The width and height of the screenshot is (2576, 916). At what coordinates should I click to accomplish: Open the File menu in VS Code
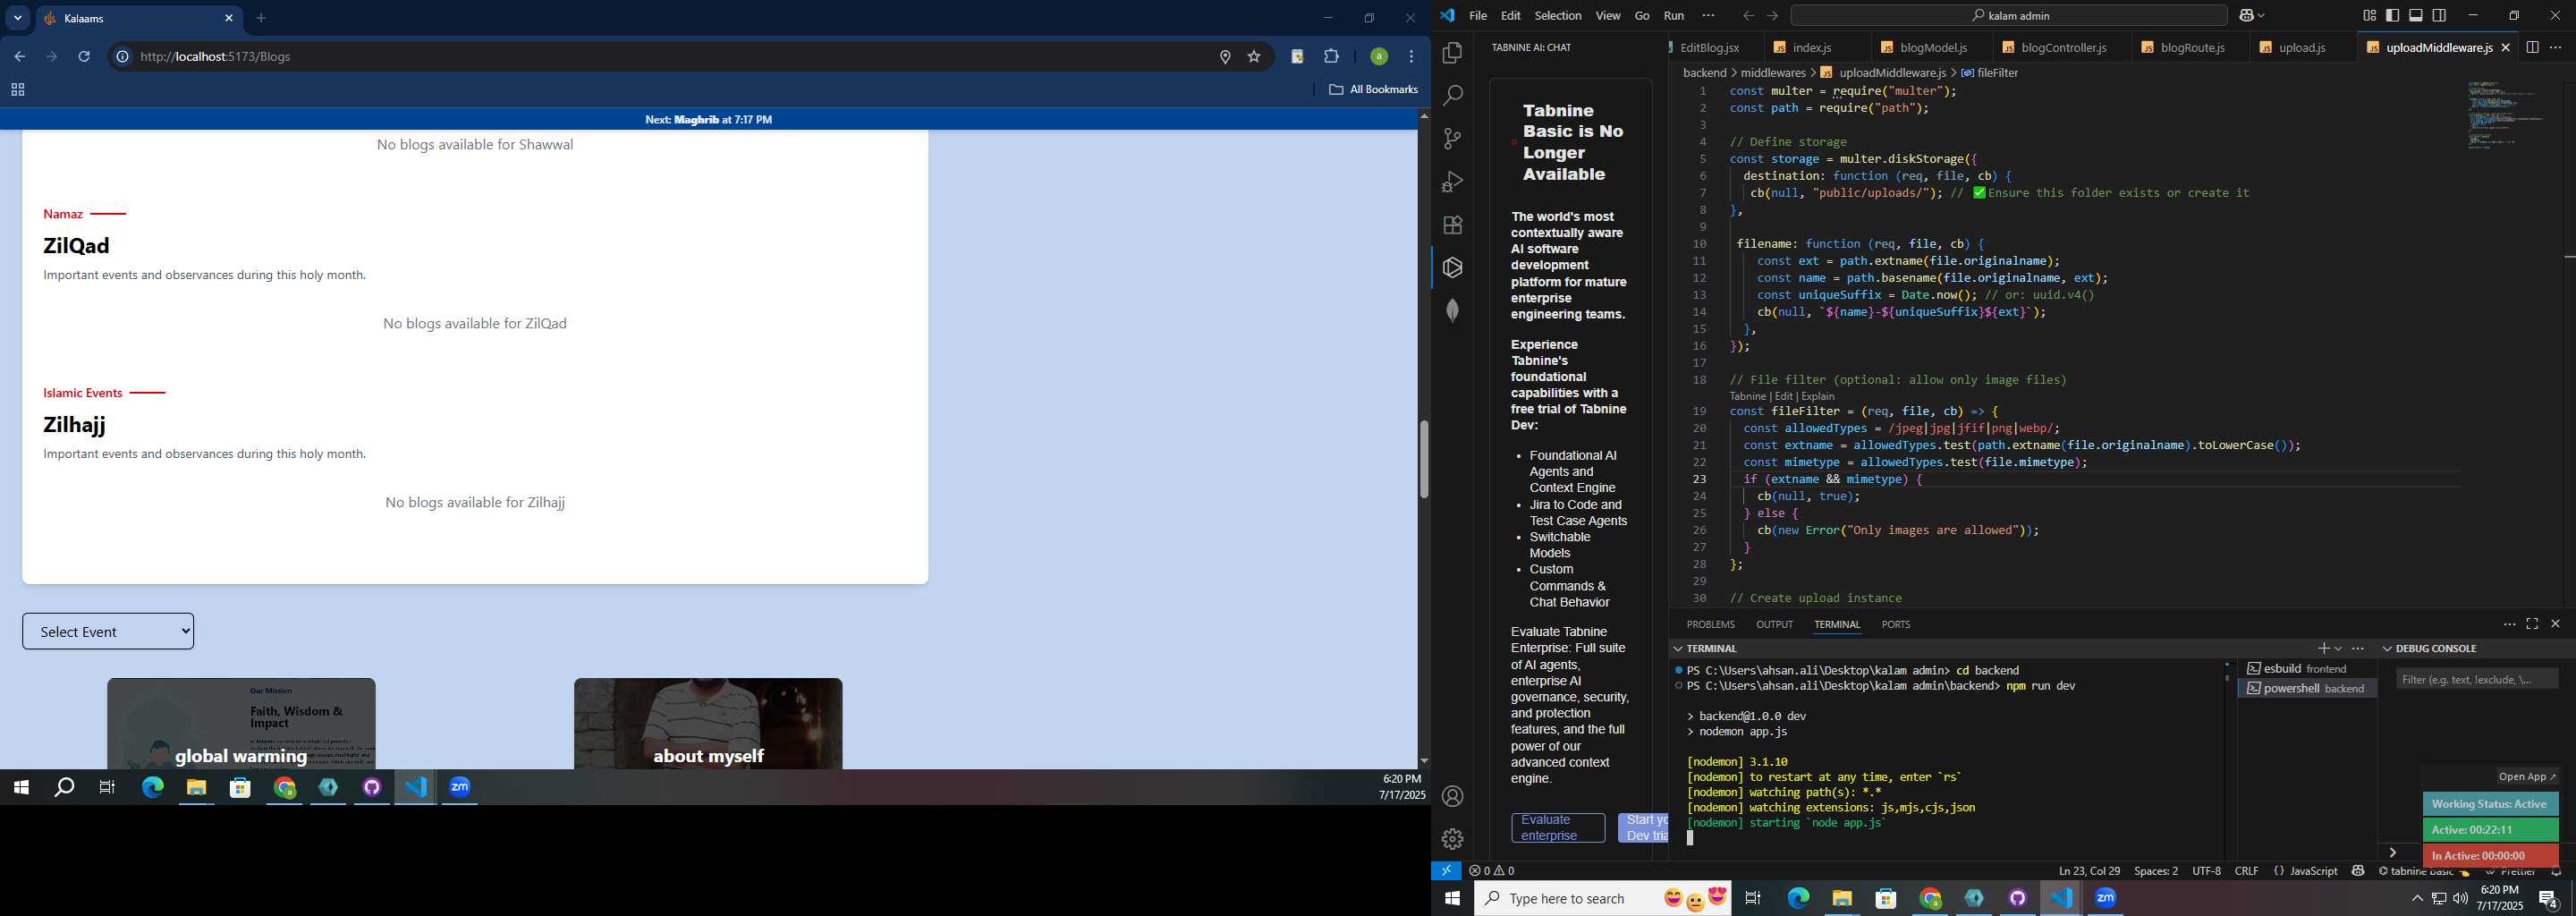point(1478,16)
